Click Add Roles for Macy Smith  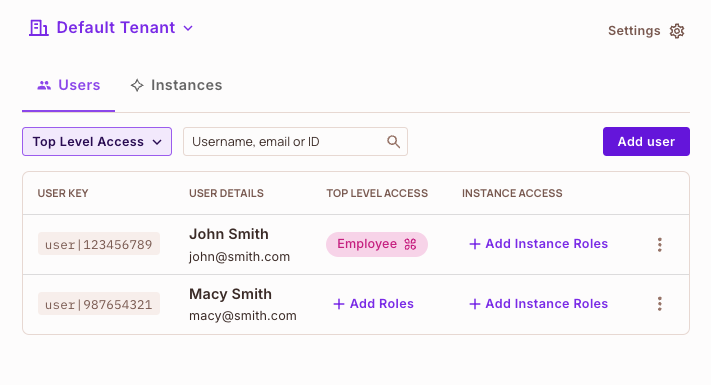point(374,304)
